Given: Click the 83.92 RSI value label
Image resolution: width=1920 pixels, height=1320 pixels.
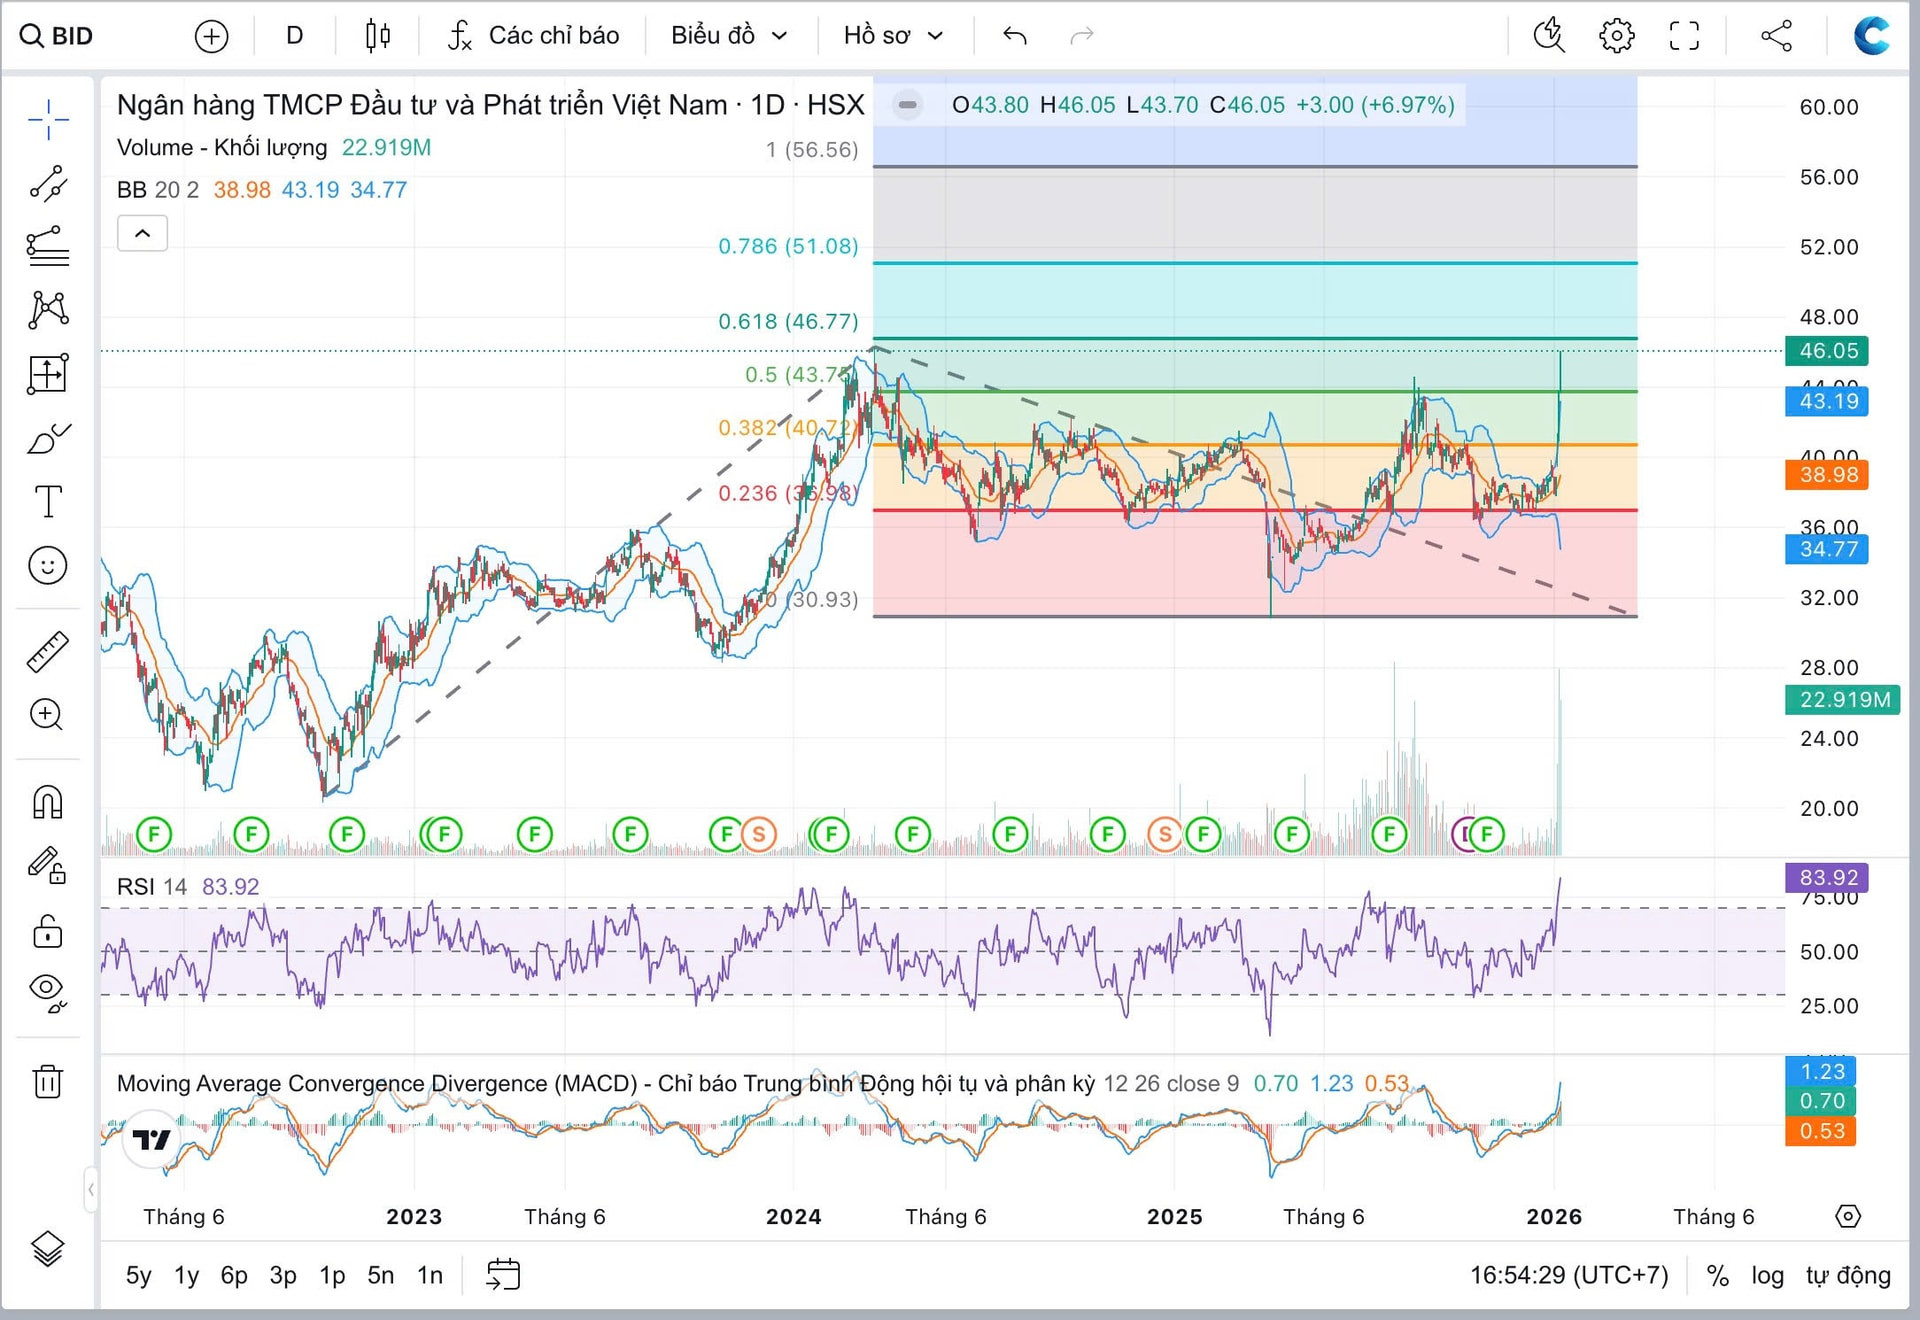Looking at the screenshot, I should coord(1828,878).
